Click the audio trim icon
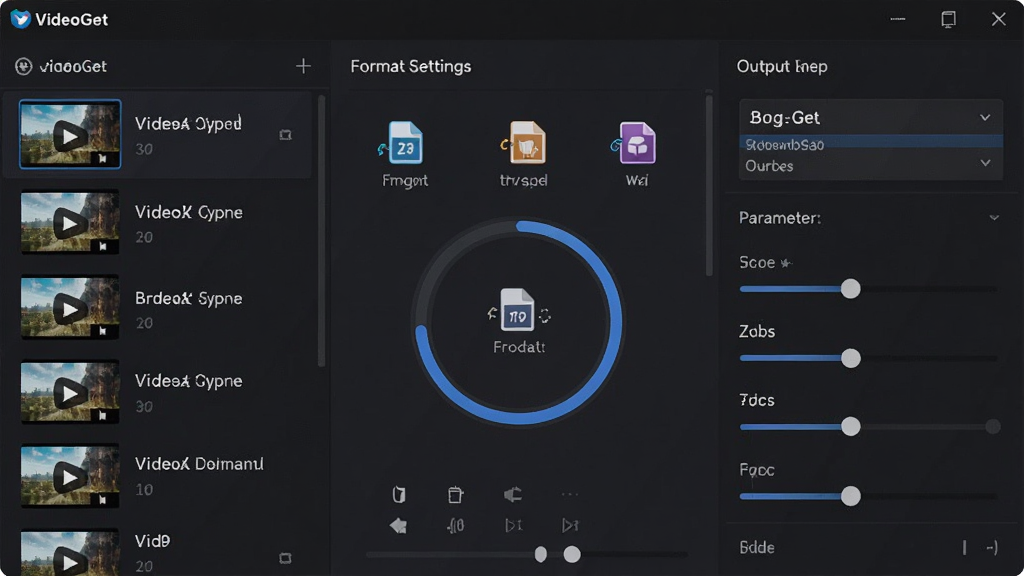 (456, 526)
